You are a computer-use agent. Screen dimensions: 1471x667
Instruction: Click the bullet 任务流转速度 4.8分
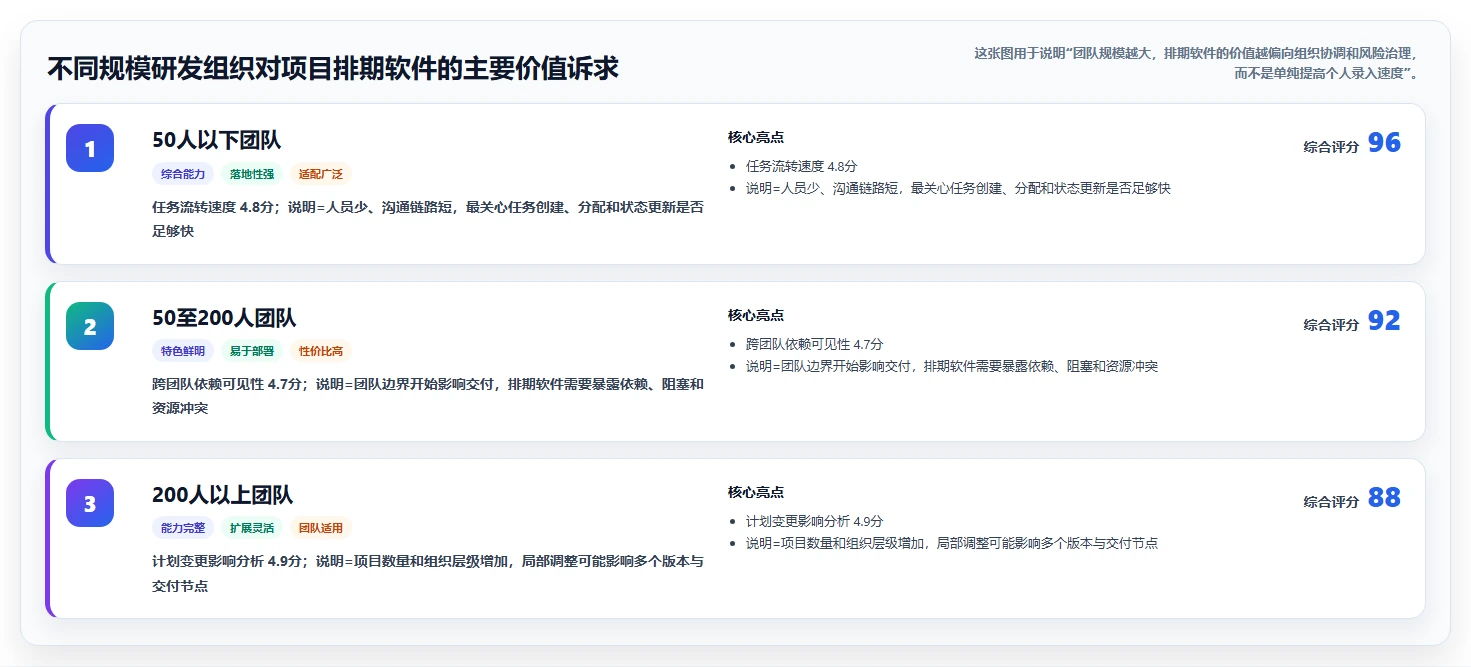click(x=801, y=166)
